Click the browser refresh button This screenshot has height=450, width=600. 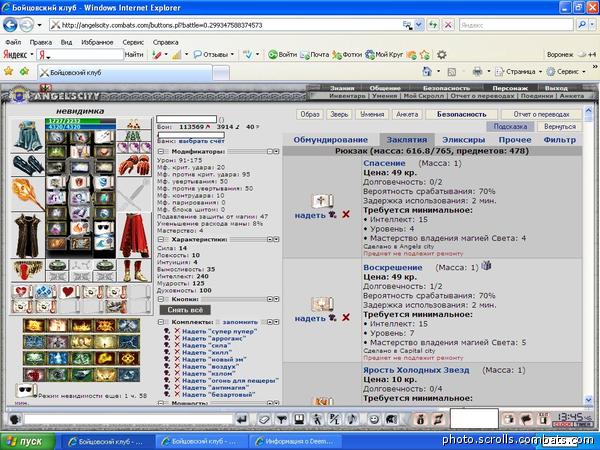point(433,25)
